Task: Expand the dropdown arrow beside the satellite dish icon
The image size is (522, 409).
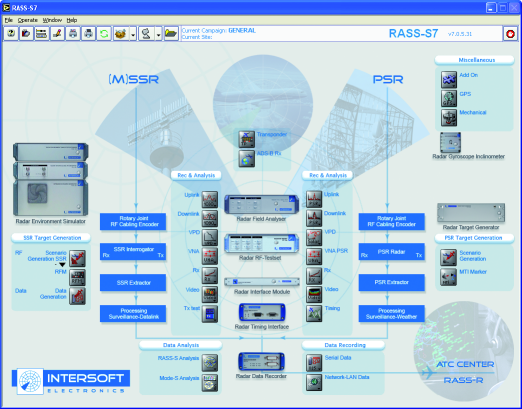Action: pos(158,34)
